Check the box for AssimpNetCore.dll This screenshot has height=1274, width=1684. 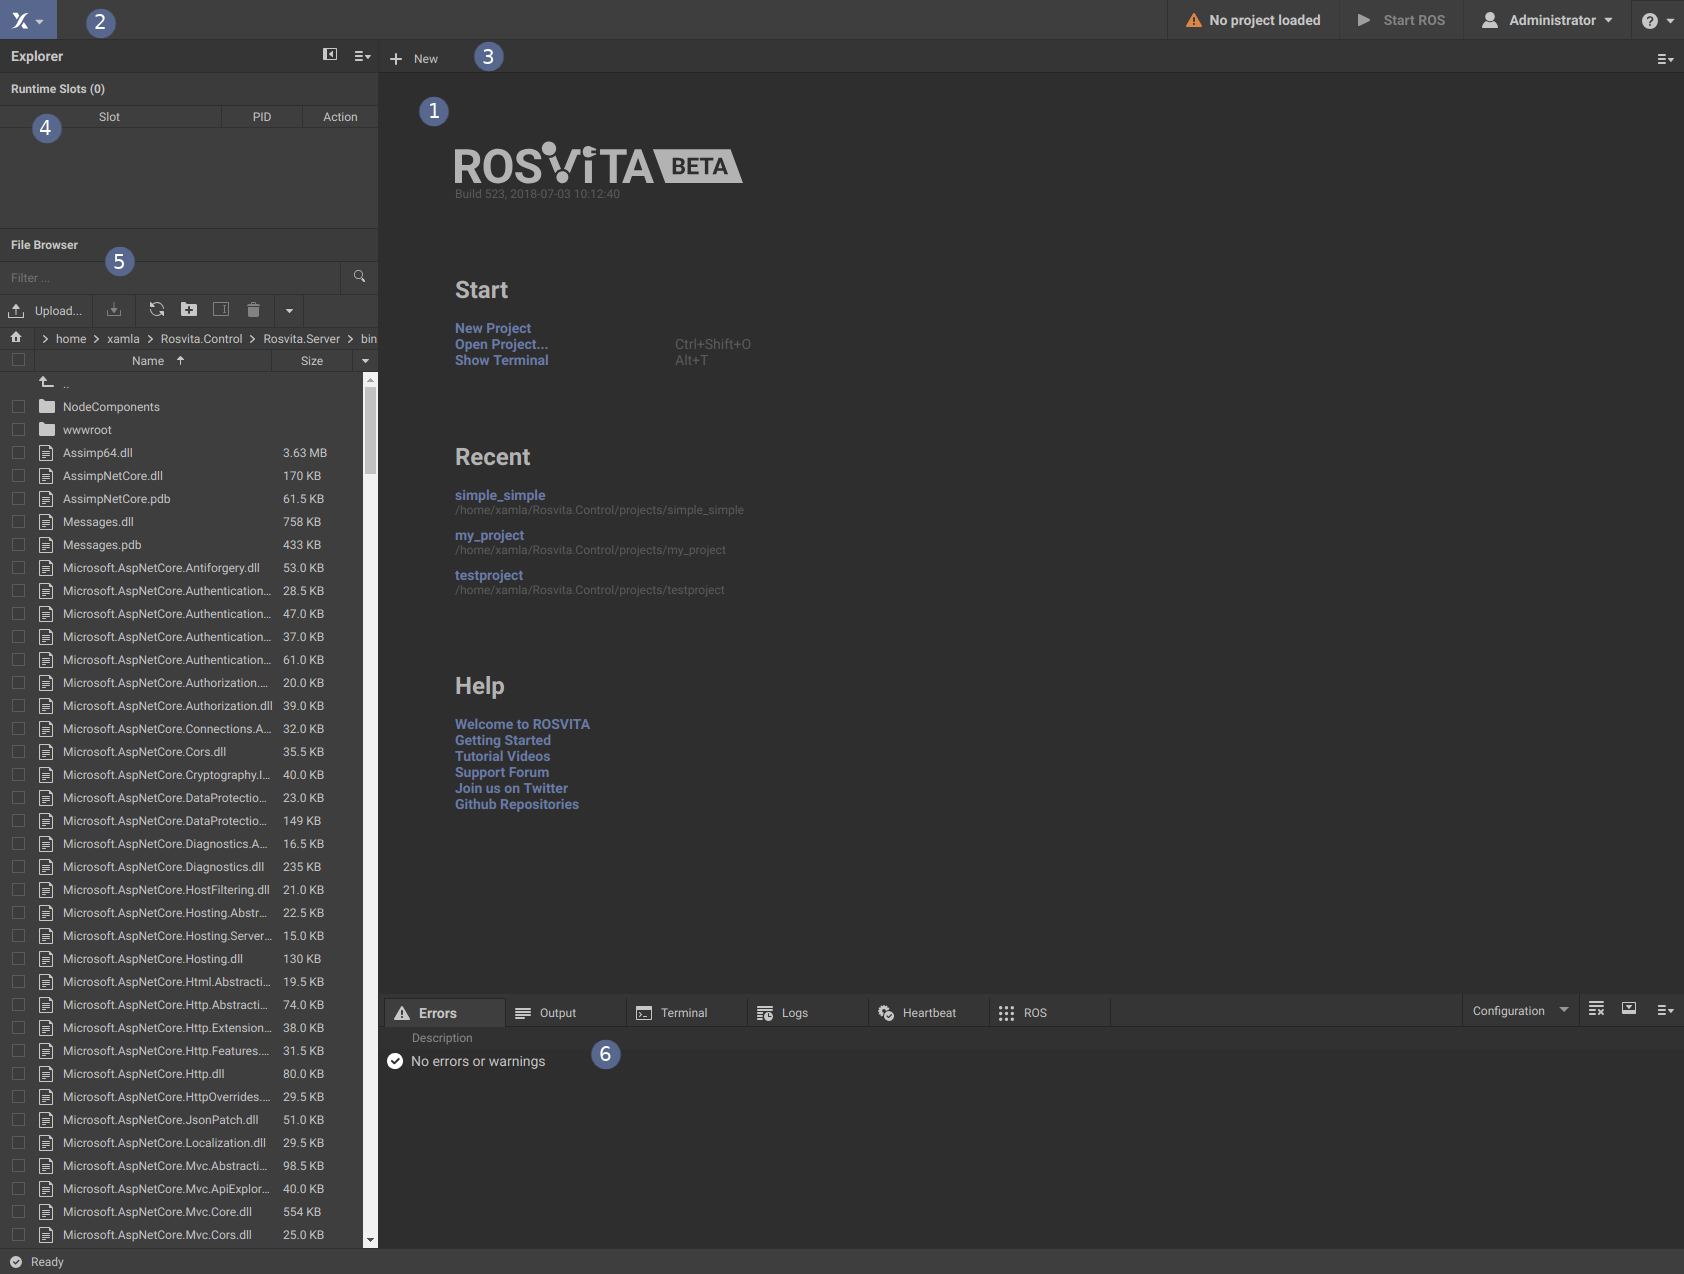[18, 476]
